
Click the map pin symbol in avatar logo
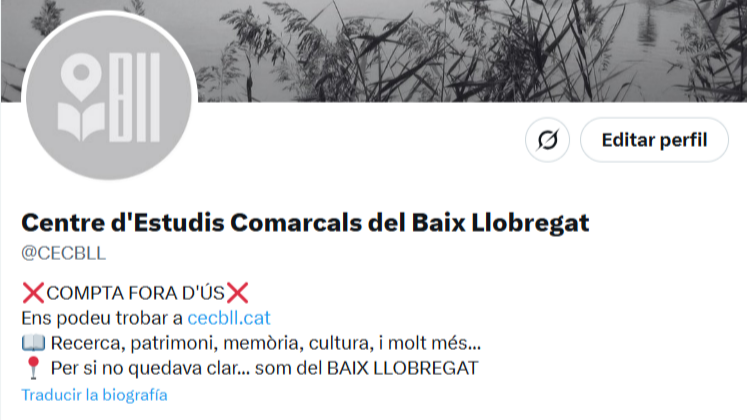81,76
